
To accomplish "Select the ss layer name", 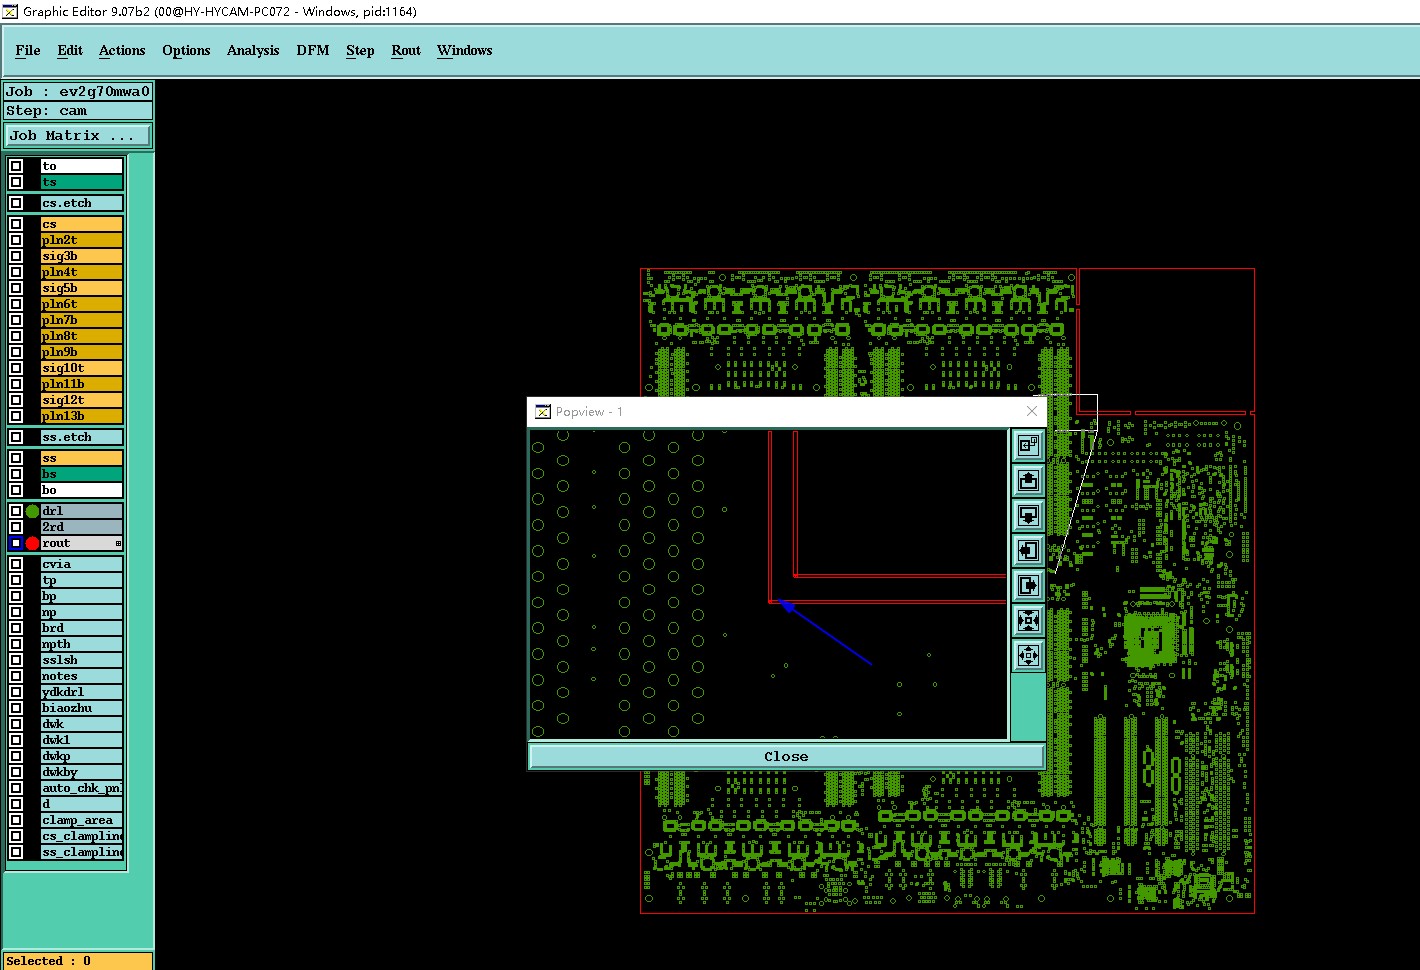I will click(82, 458).
